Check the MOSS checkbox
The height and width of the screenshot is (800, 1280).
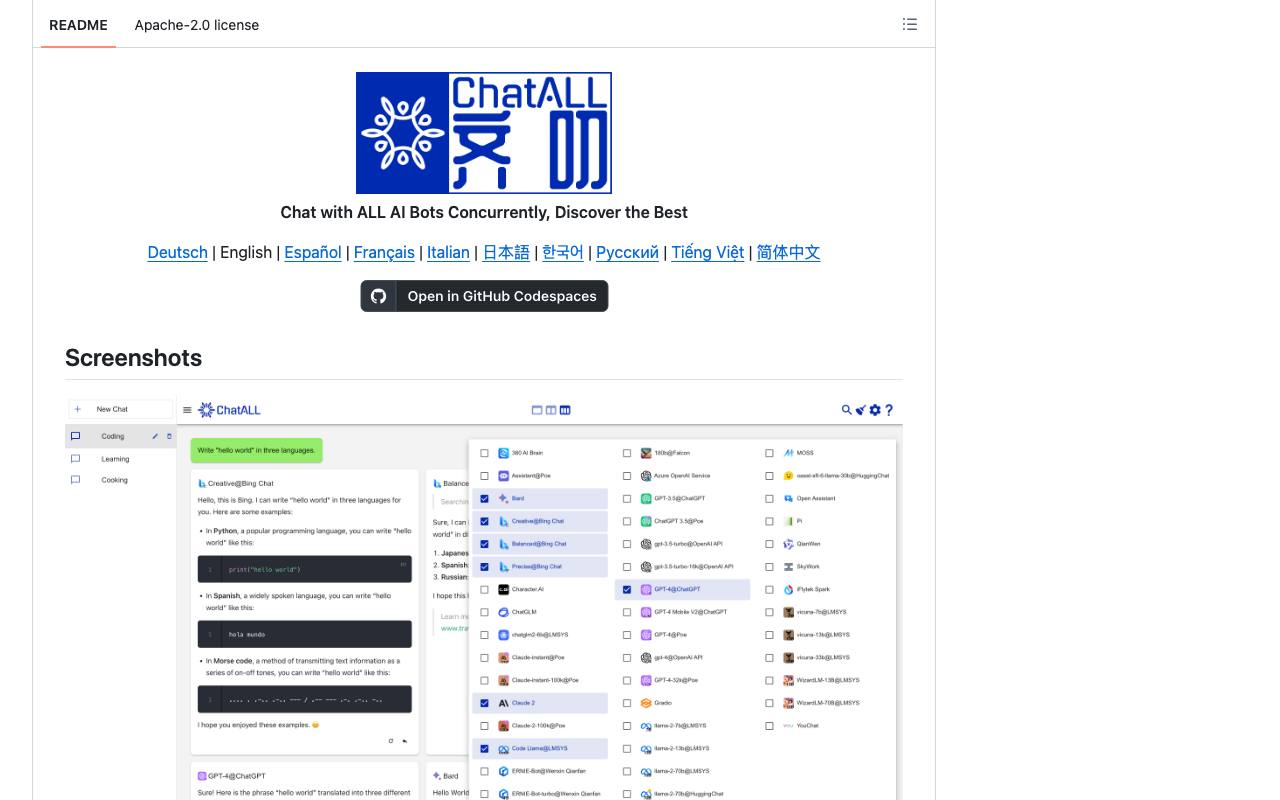click(x=769, y=453)
